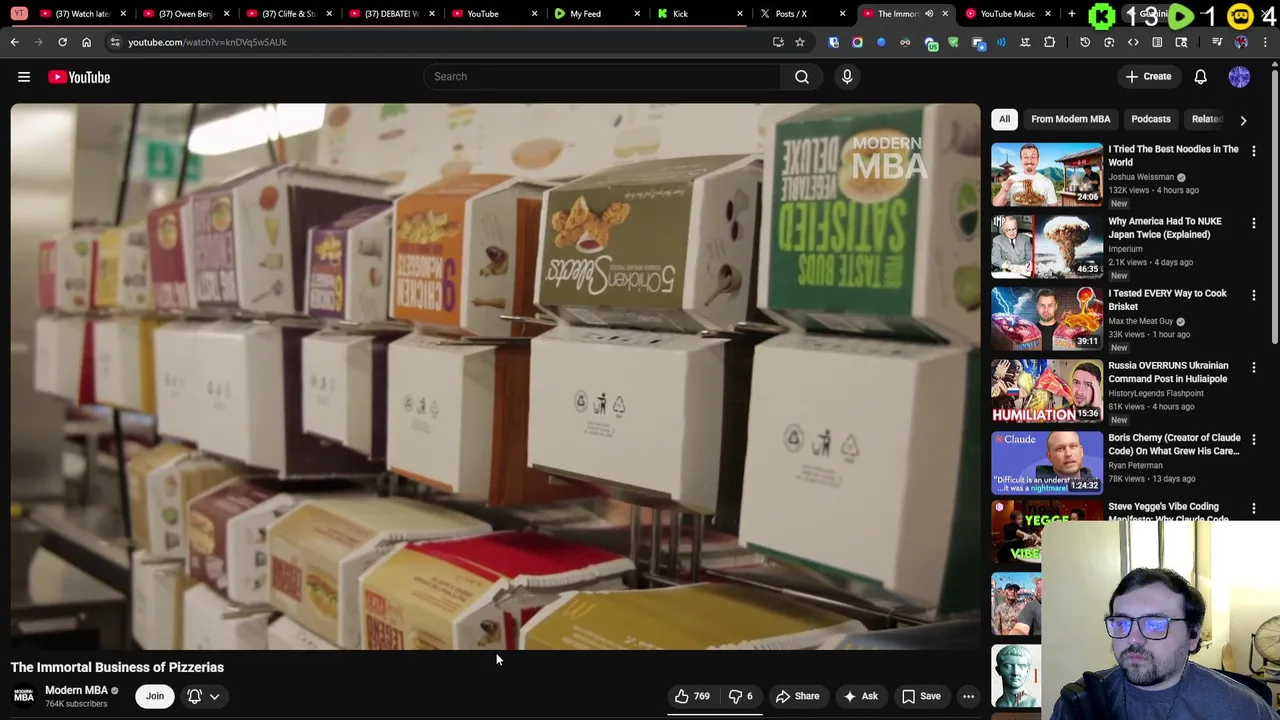Click the Join button

coord(155,696)
